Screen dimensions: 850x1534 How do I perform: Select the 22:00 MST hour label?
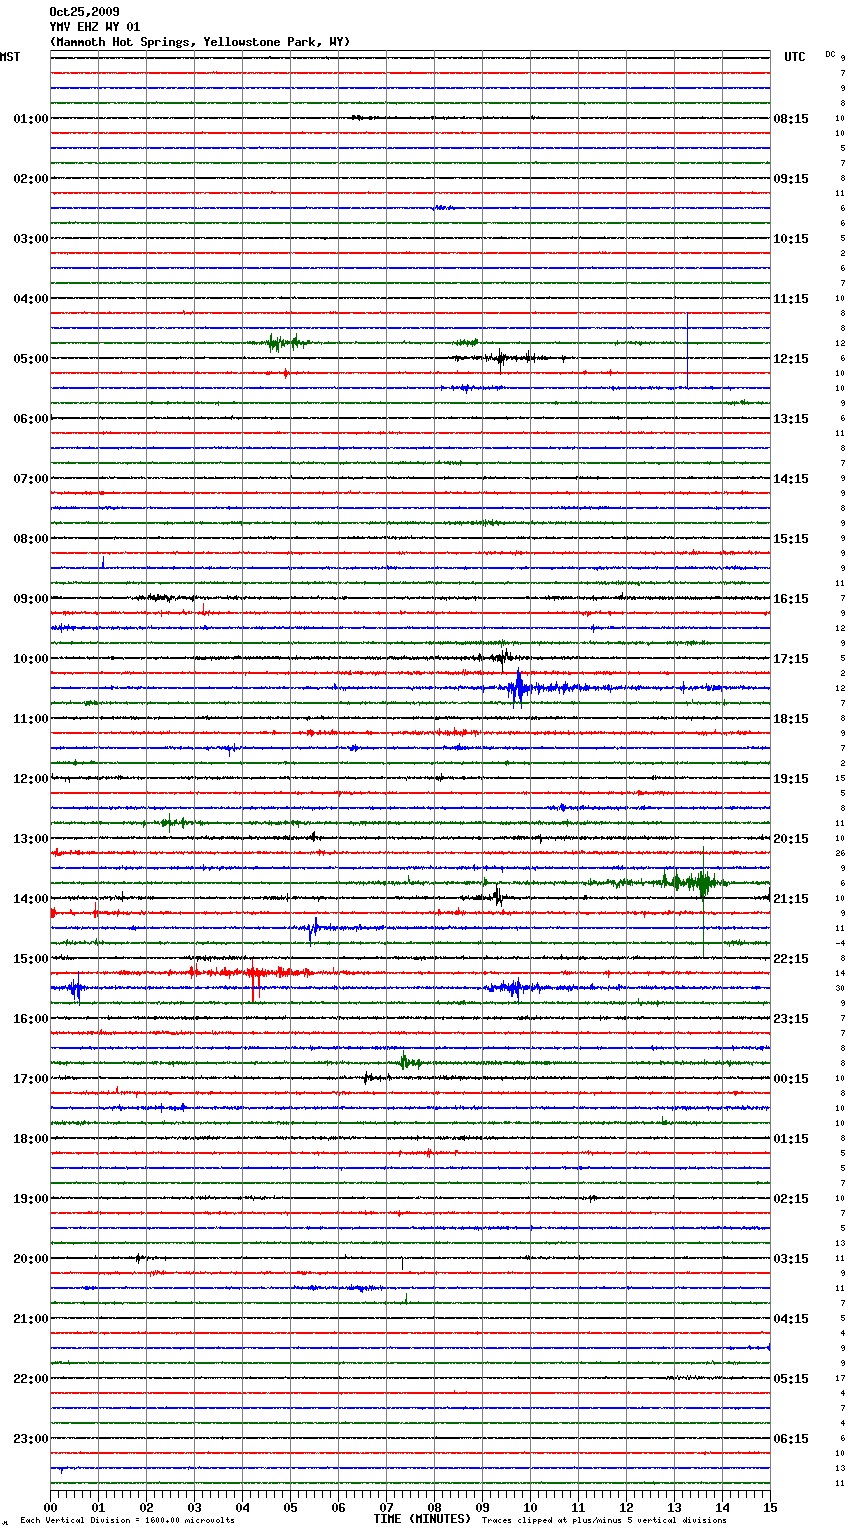[x=31, y=1379]
